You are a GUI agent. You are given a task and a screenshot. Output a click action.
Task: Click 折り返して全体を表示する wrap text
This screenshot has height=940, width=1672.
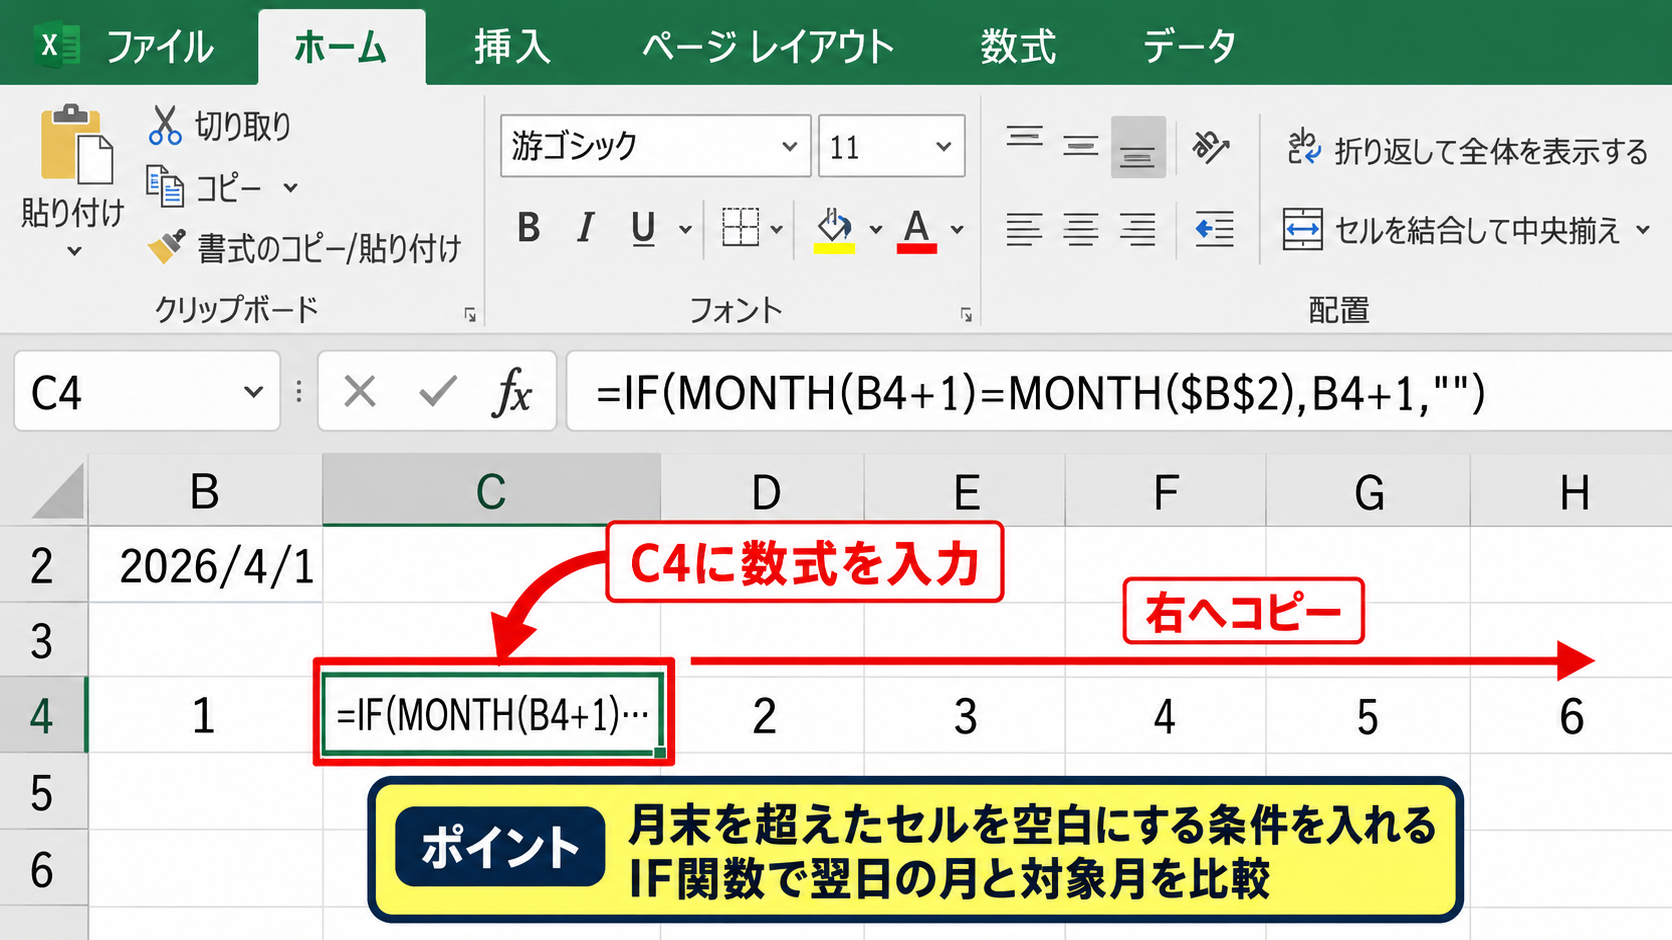point(1467,150)
